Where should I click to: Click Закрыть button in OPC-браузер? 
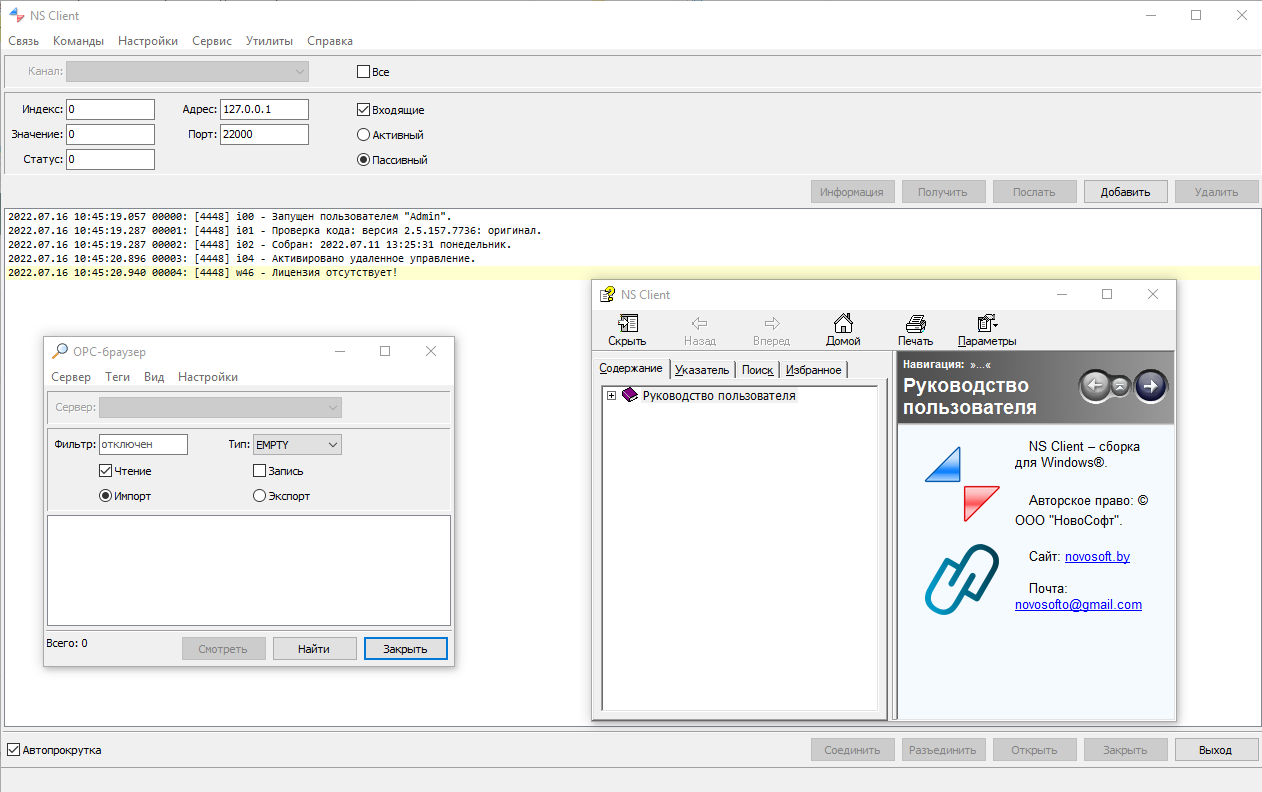[405, 649]
